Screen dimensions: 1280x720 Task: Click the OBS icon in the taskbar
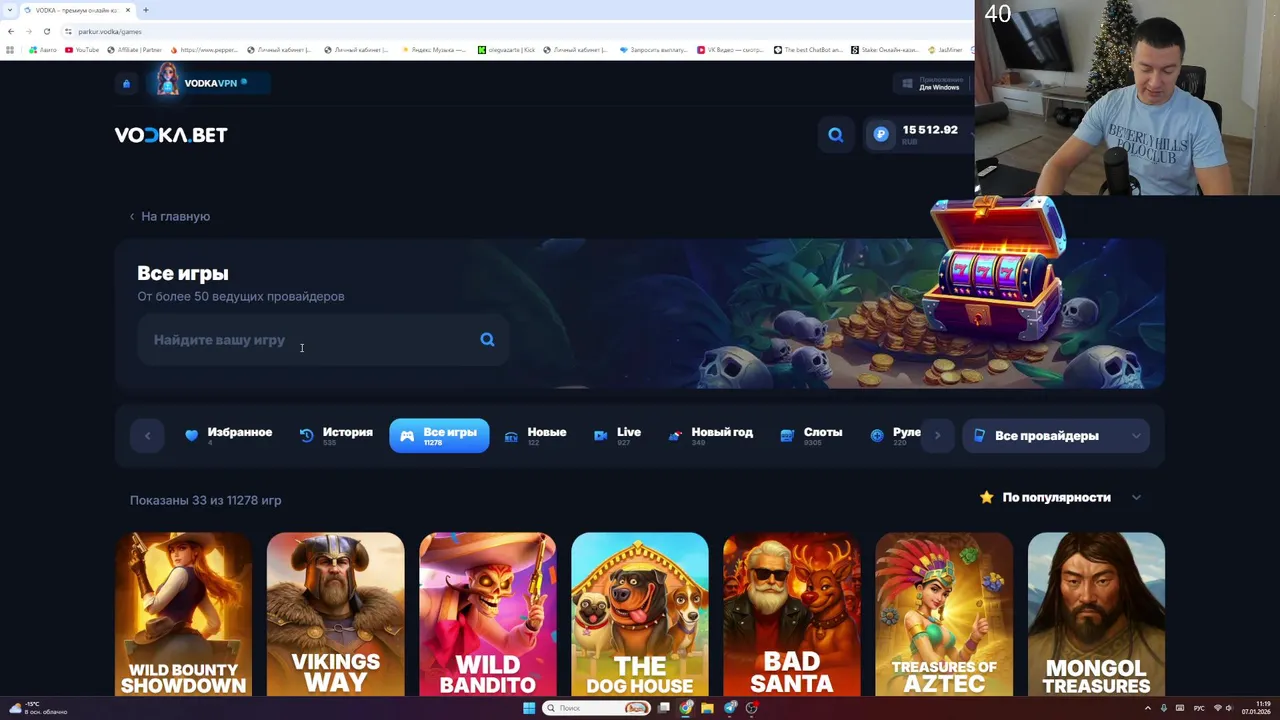pos(752,708)
